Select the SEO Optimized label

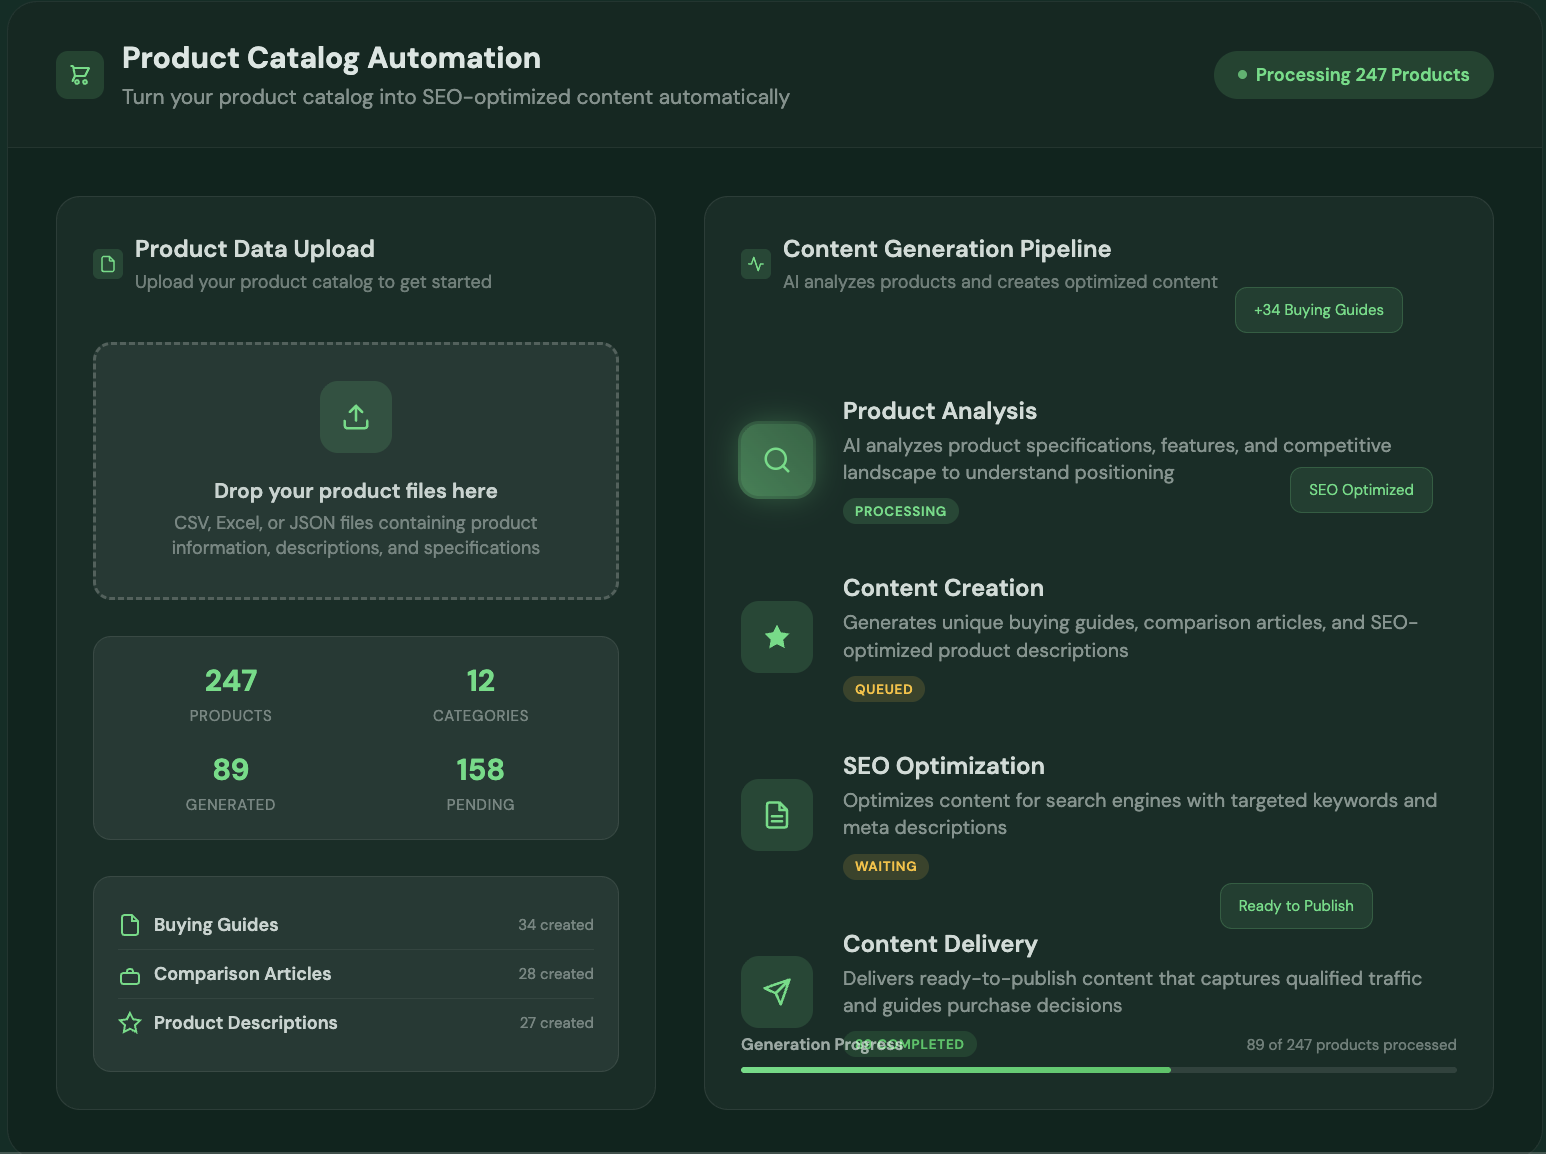[x=1361, y=490]
